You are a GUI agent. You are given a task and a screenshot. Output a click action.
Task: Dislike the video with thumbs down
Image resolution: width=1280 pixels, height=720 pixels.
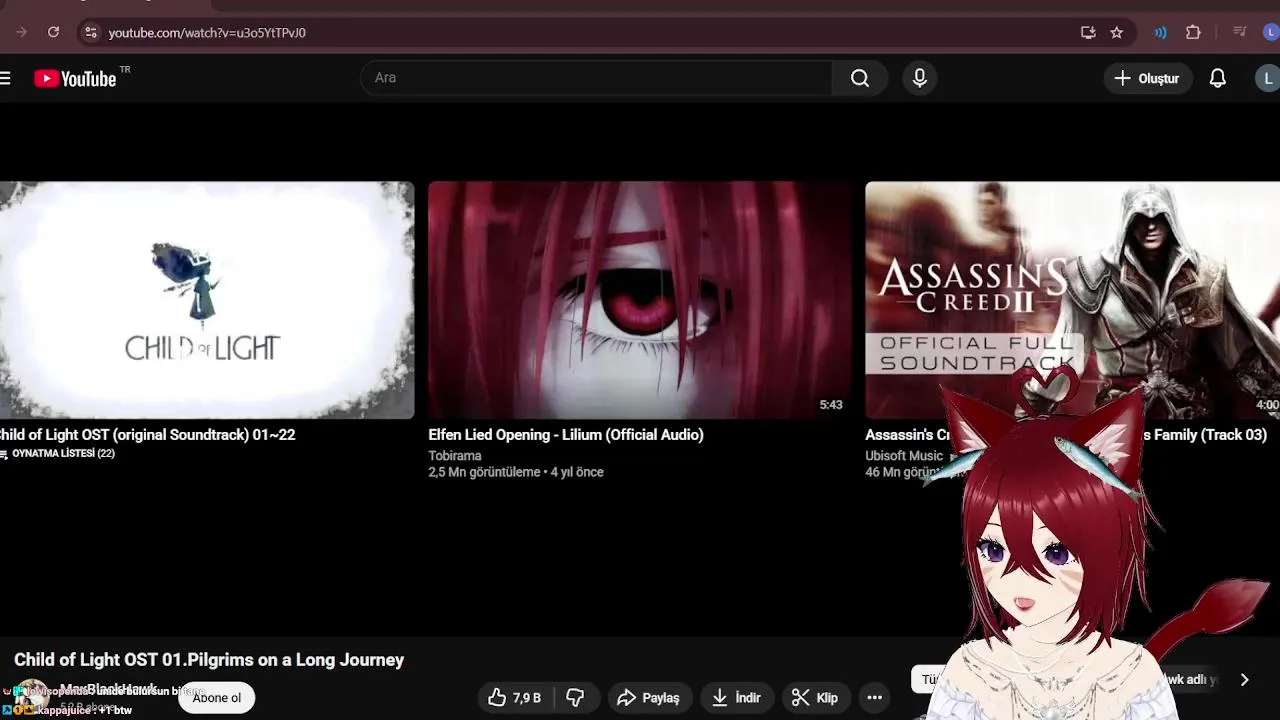576,698
